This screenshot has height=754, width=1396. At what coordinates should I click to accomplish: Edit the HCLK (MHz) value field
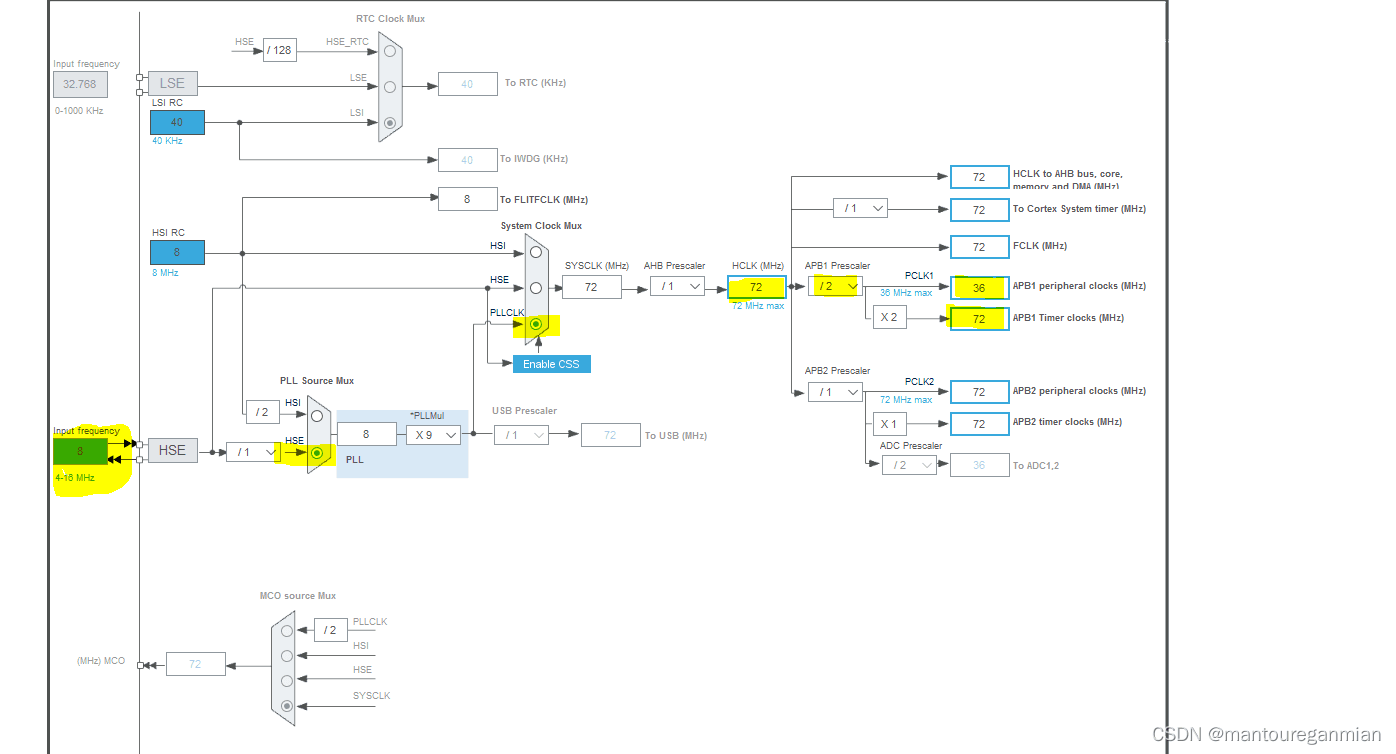(x=757, y=287)
